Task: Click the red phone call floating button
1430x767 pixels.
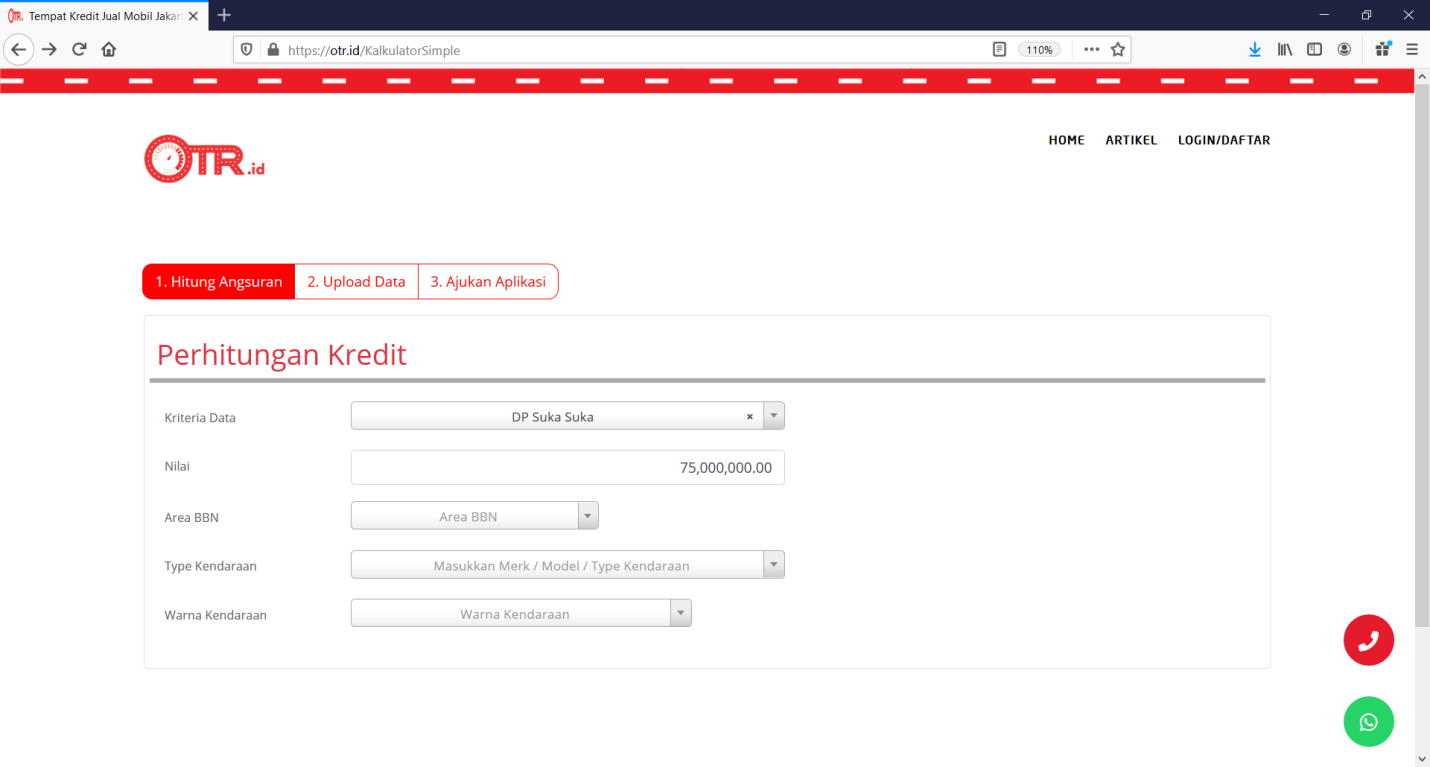Action: [x=1368, y=640]
